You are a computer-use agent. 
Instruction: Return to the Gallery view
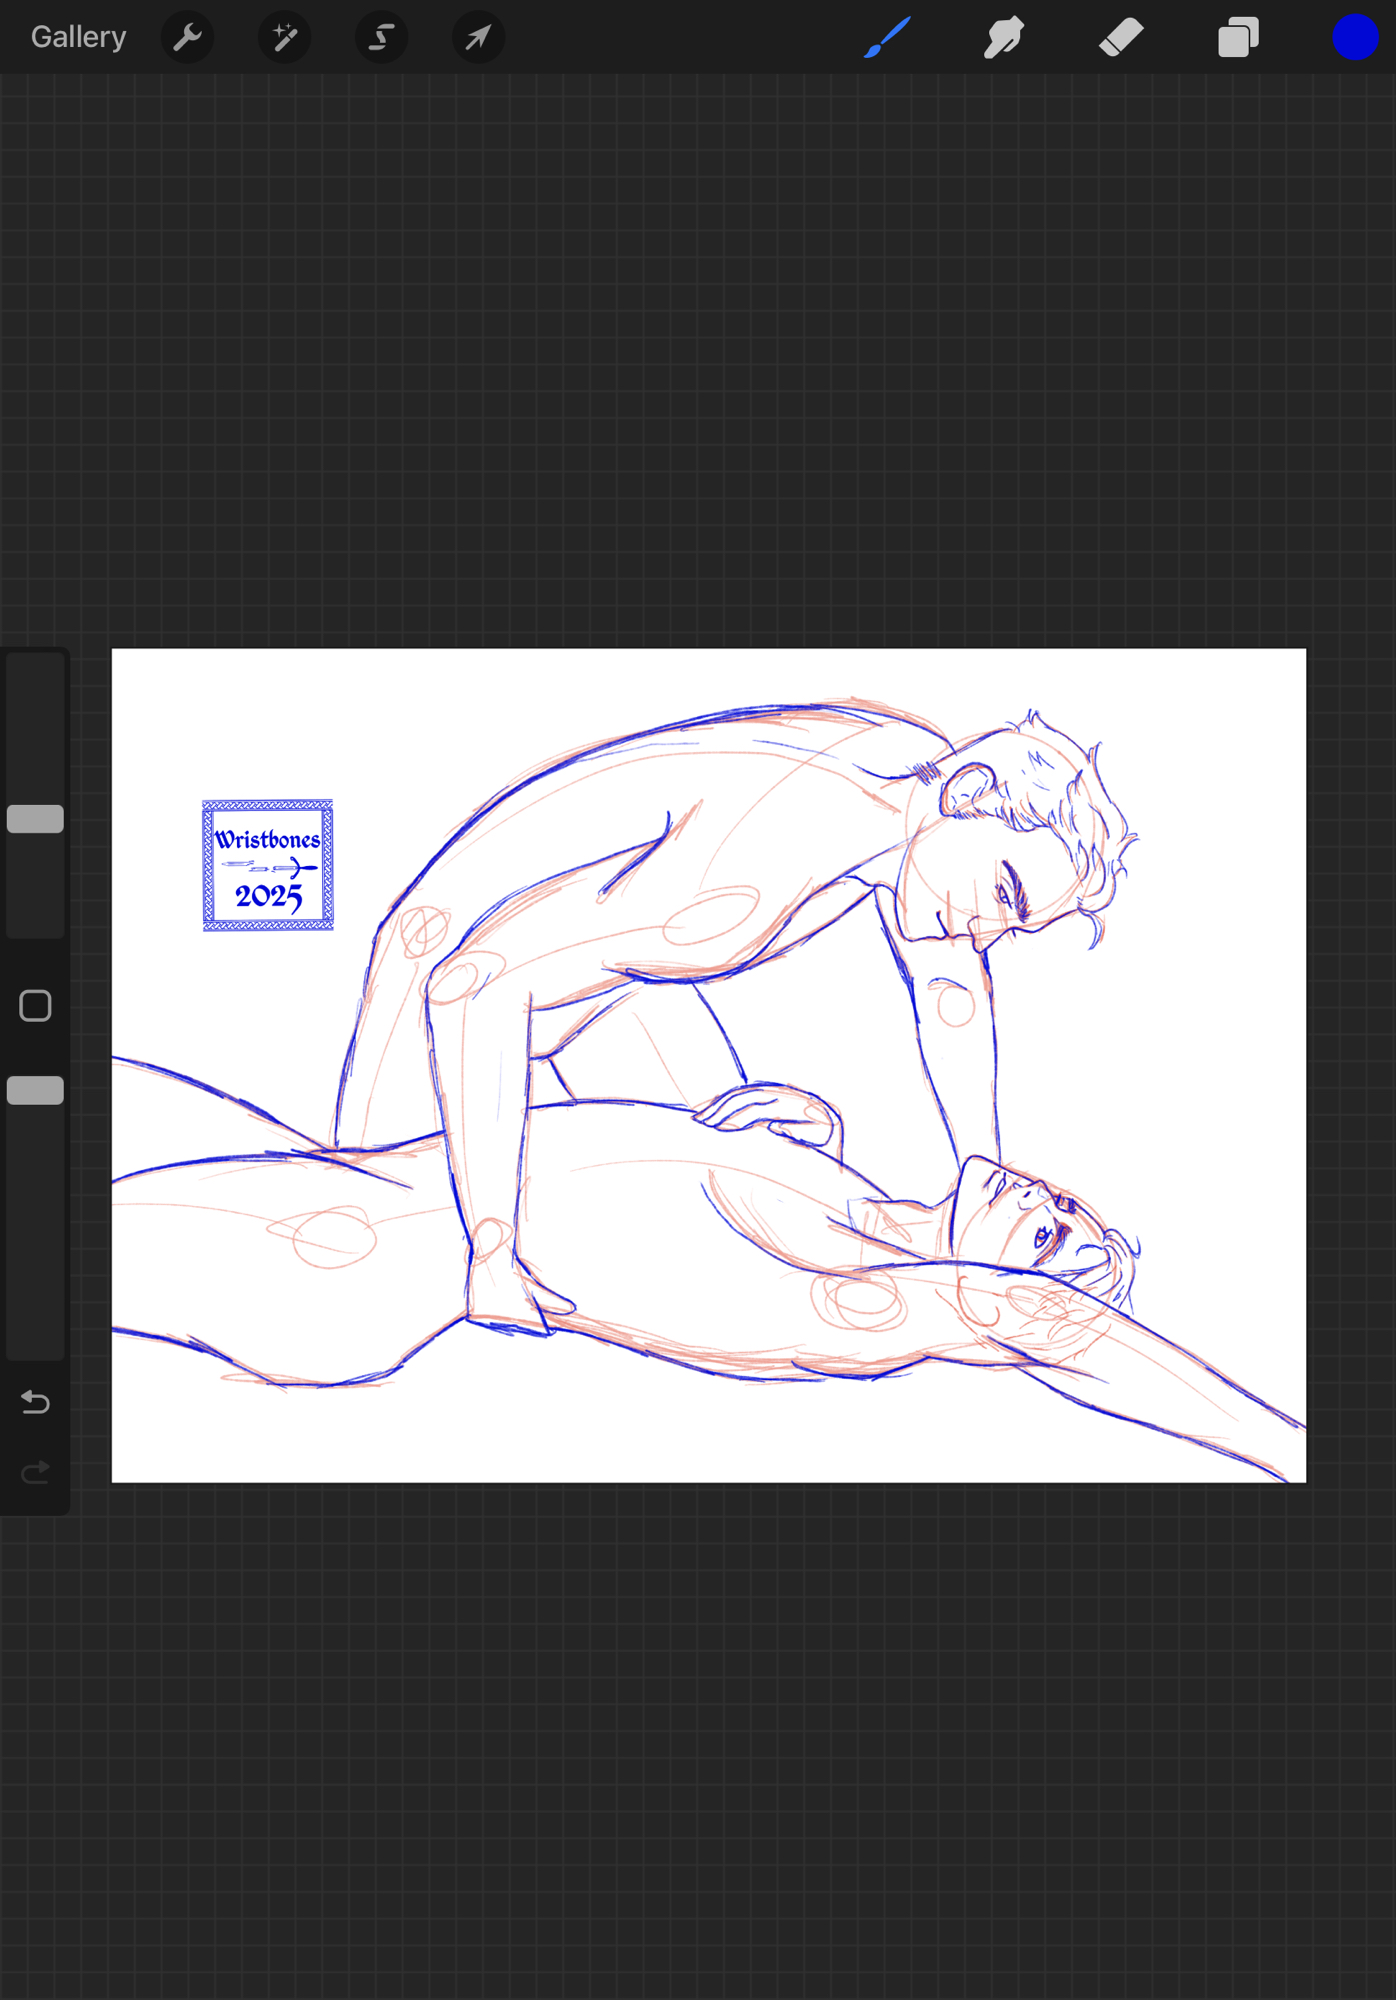pyautogui.click(x=78, y=37)
